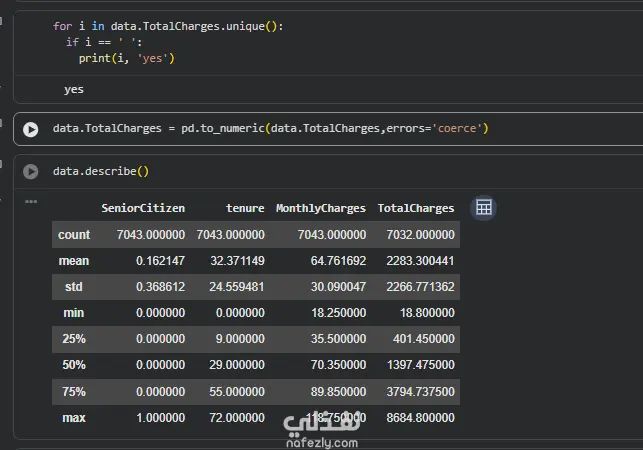Click SeniorCitizen std value 0.368612

pos(160,287)
